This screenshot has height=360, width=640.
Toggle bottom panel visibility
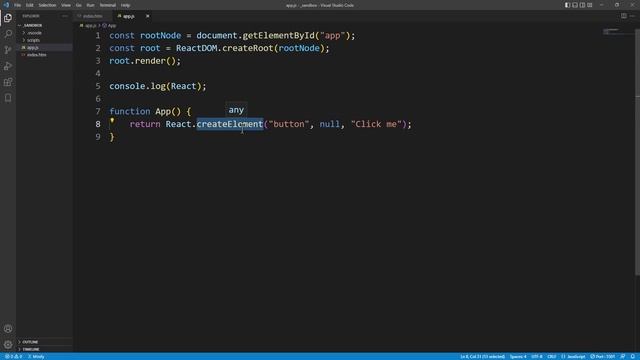[x=575, y=5]
